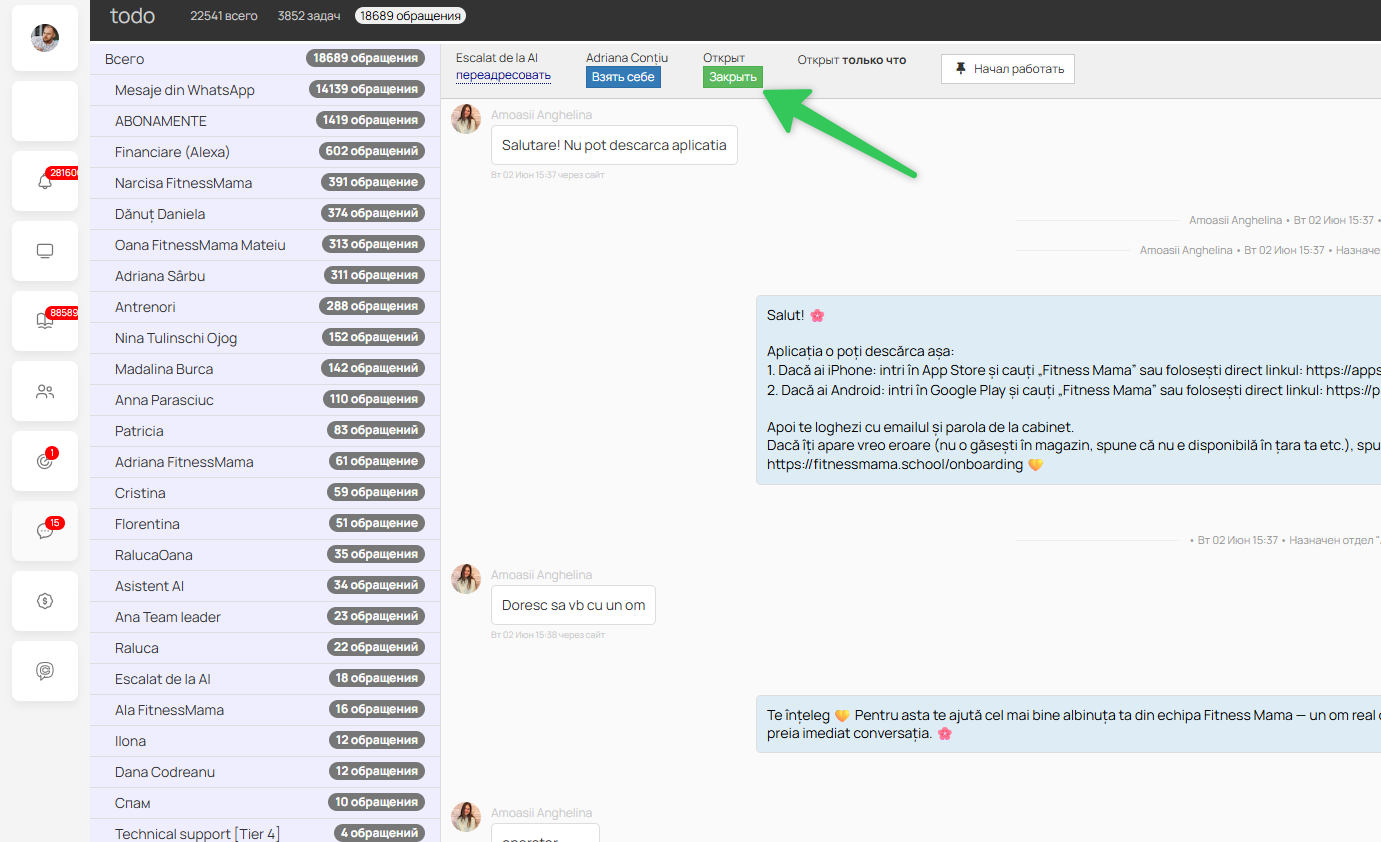Image resolution: width=1381 pixels, height=842 pixels.
Task: Select 'ABONAMENTE' row
Action: pos(265,121)
